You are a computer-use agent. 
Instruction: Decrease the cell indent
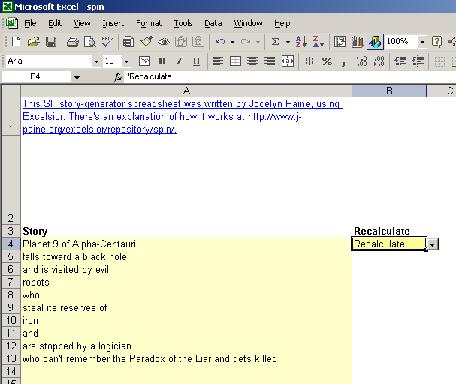click(x=400, y=61)
